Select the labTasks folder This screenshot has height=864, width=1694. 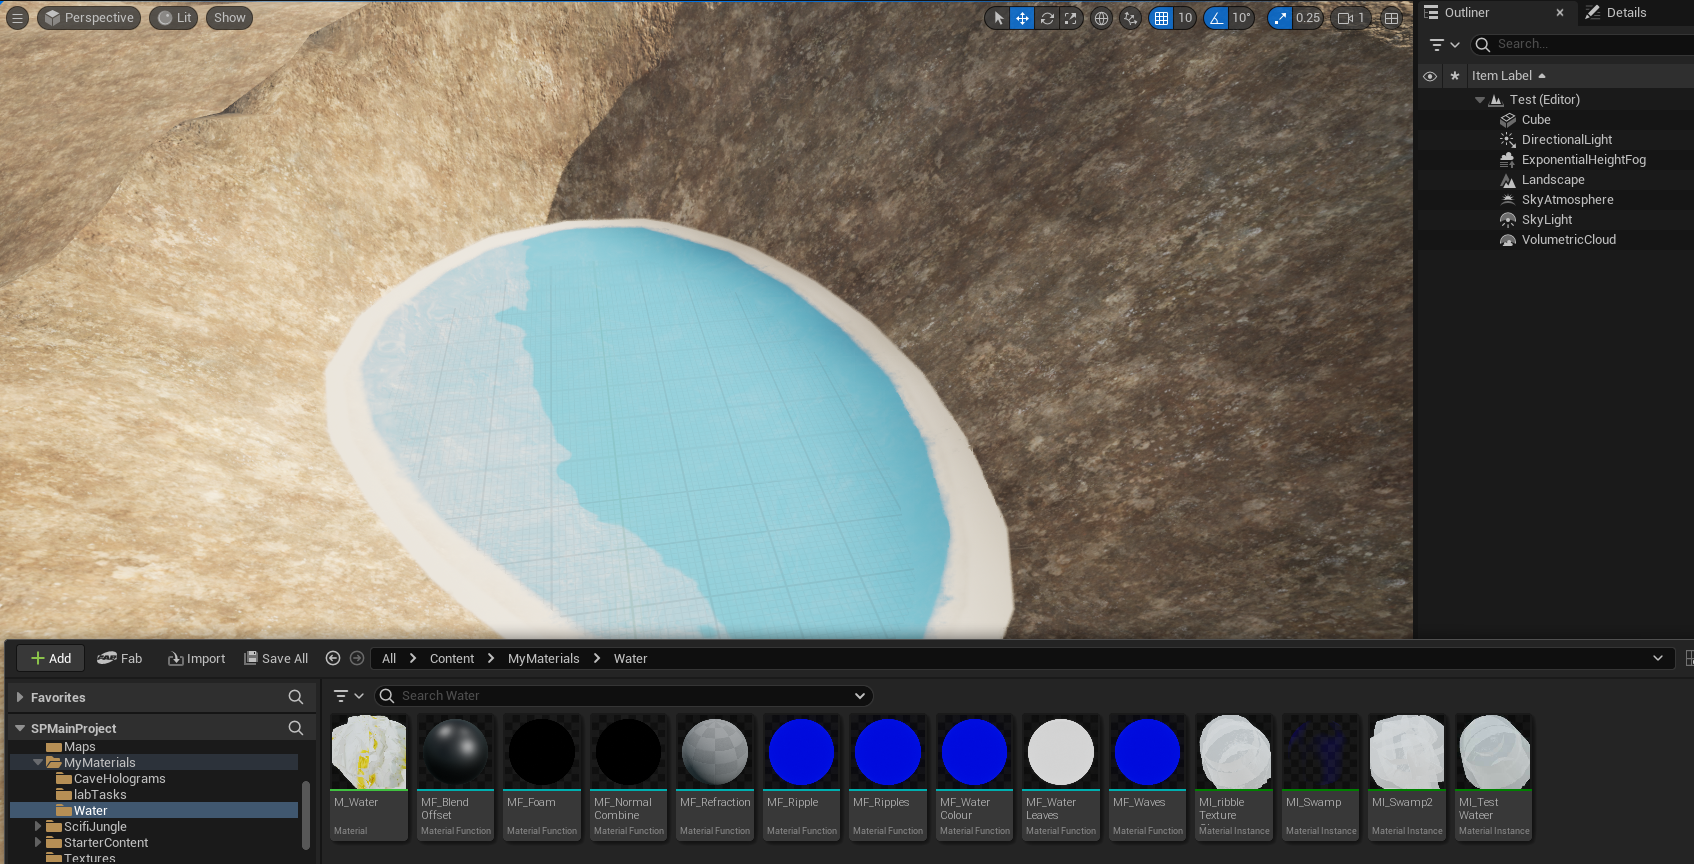pyautogui.click(x=100, y=794)
